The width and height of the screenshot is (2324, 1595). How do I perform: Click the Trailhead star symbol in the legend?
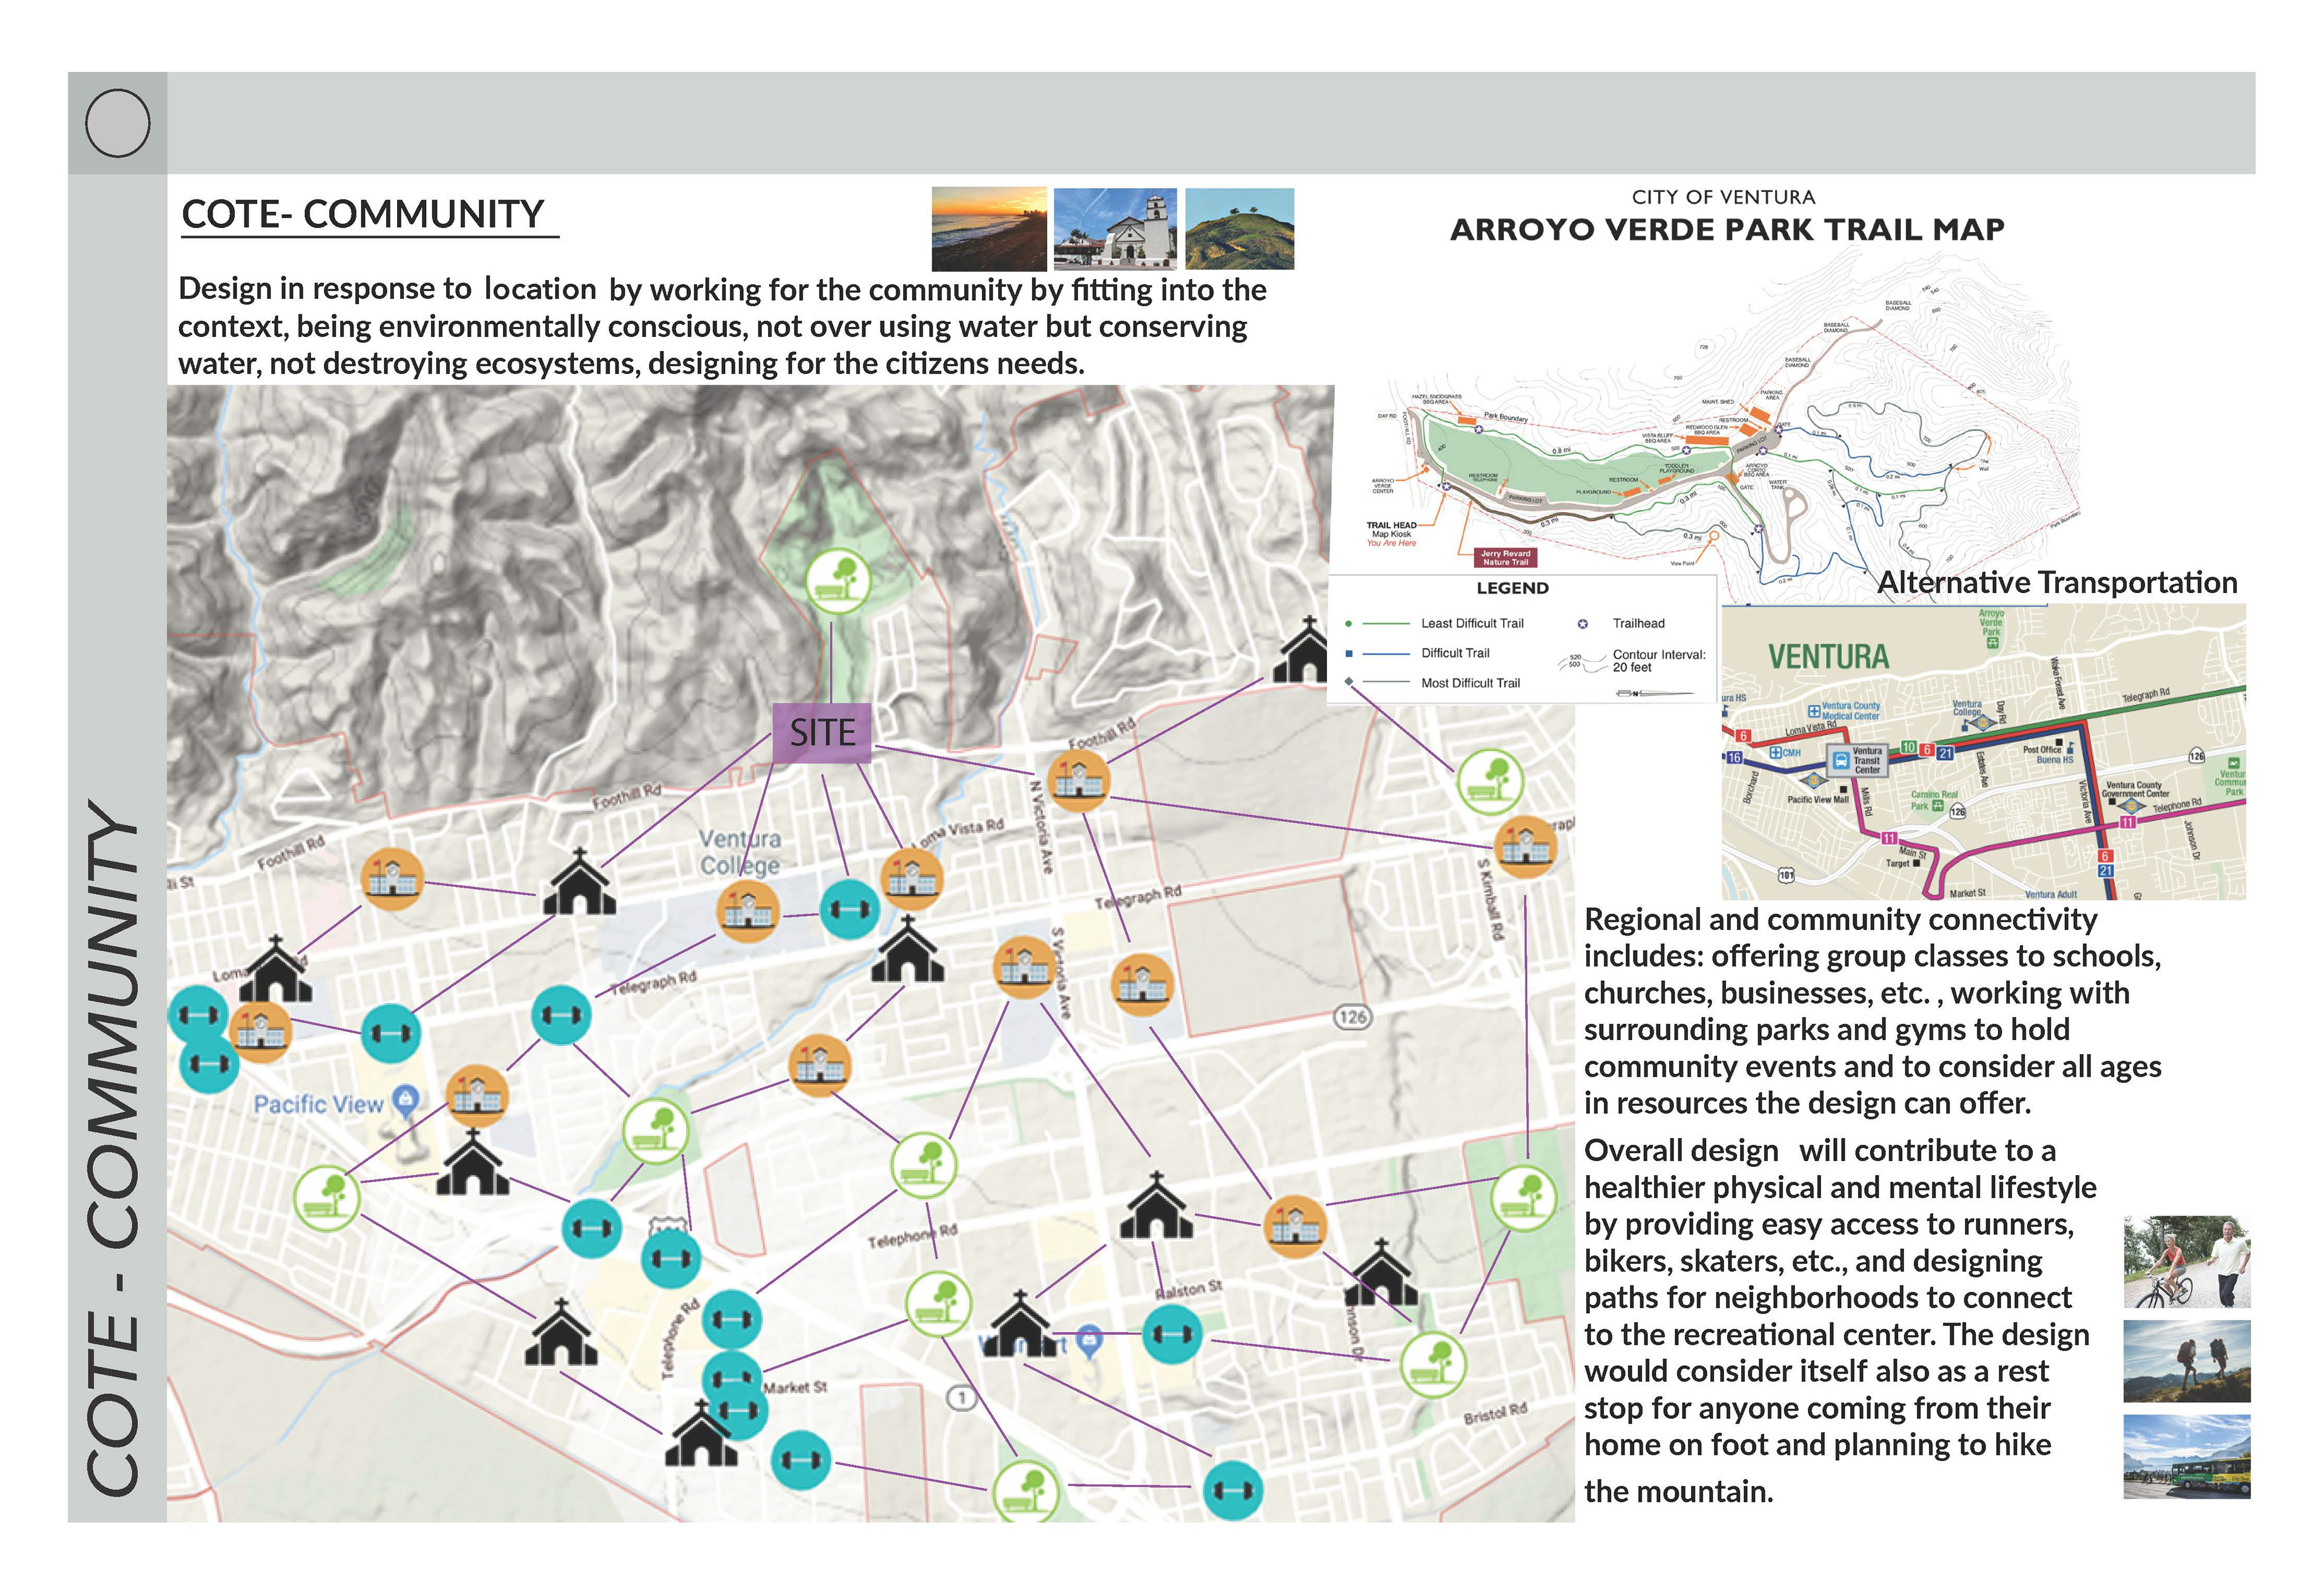point(1583,623)
